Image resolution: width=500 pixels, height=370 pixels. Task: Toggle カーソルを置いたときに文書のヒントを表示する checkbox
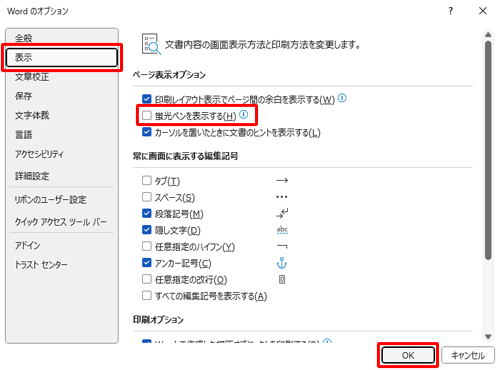point(147,132)
